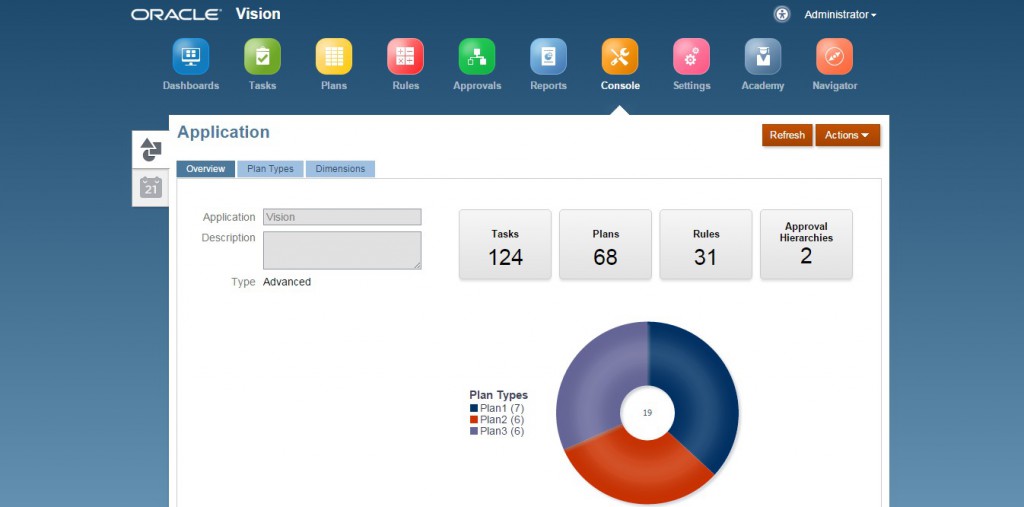This screenshot has width=1024, height=507.
Task: Open the Administrator user dropdown
Action: (840, 14)
